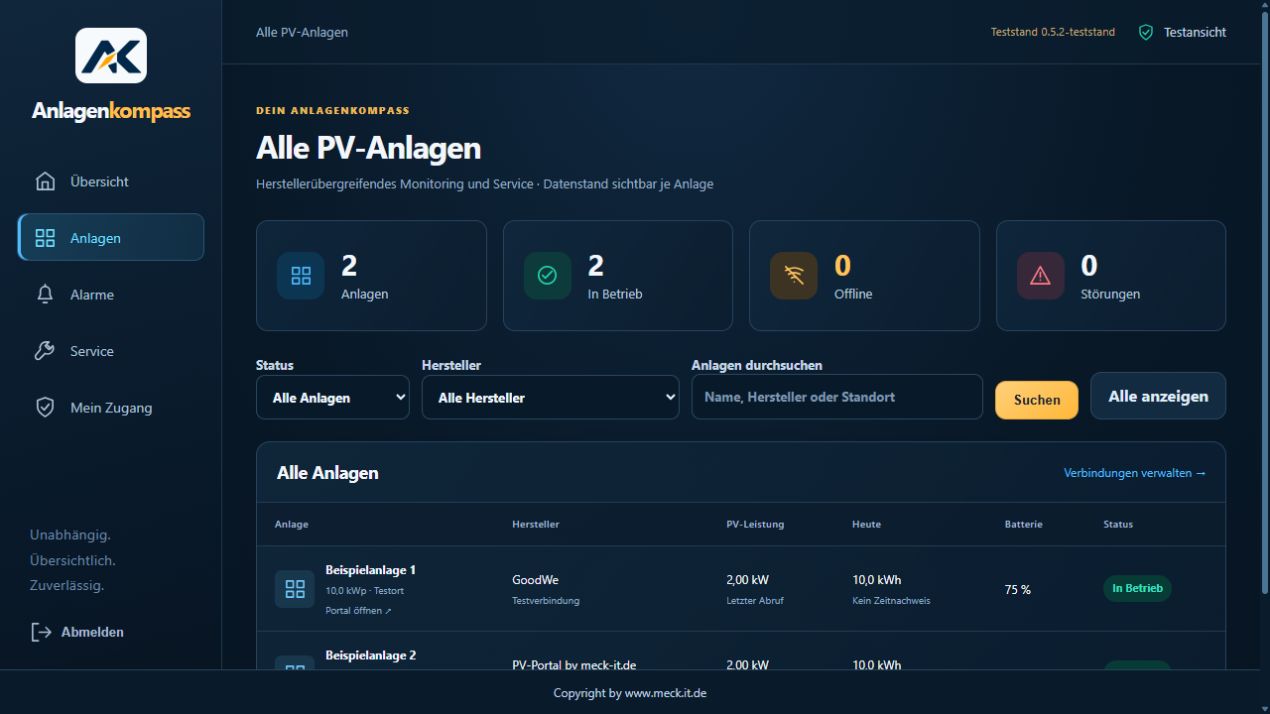The height and width of the screenshot is (714, 1270).
Task: Select Alarme in the sidebar menu
Action: [x=111, y=295]
